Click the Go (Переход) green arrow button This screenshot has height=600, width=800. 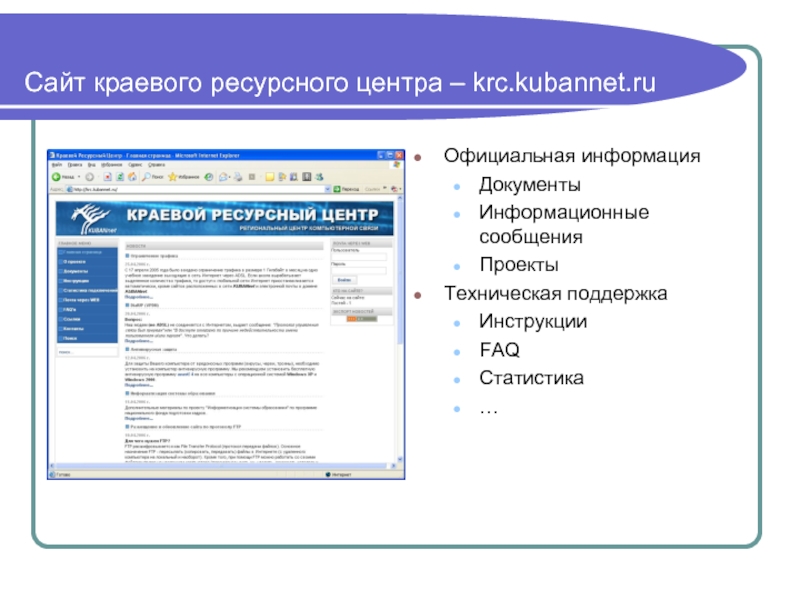point(346,189)
